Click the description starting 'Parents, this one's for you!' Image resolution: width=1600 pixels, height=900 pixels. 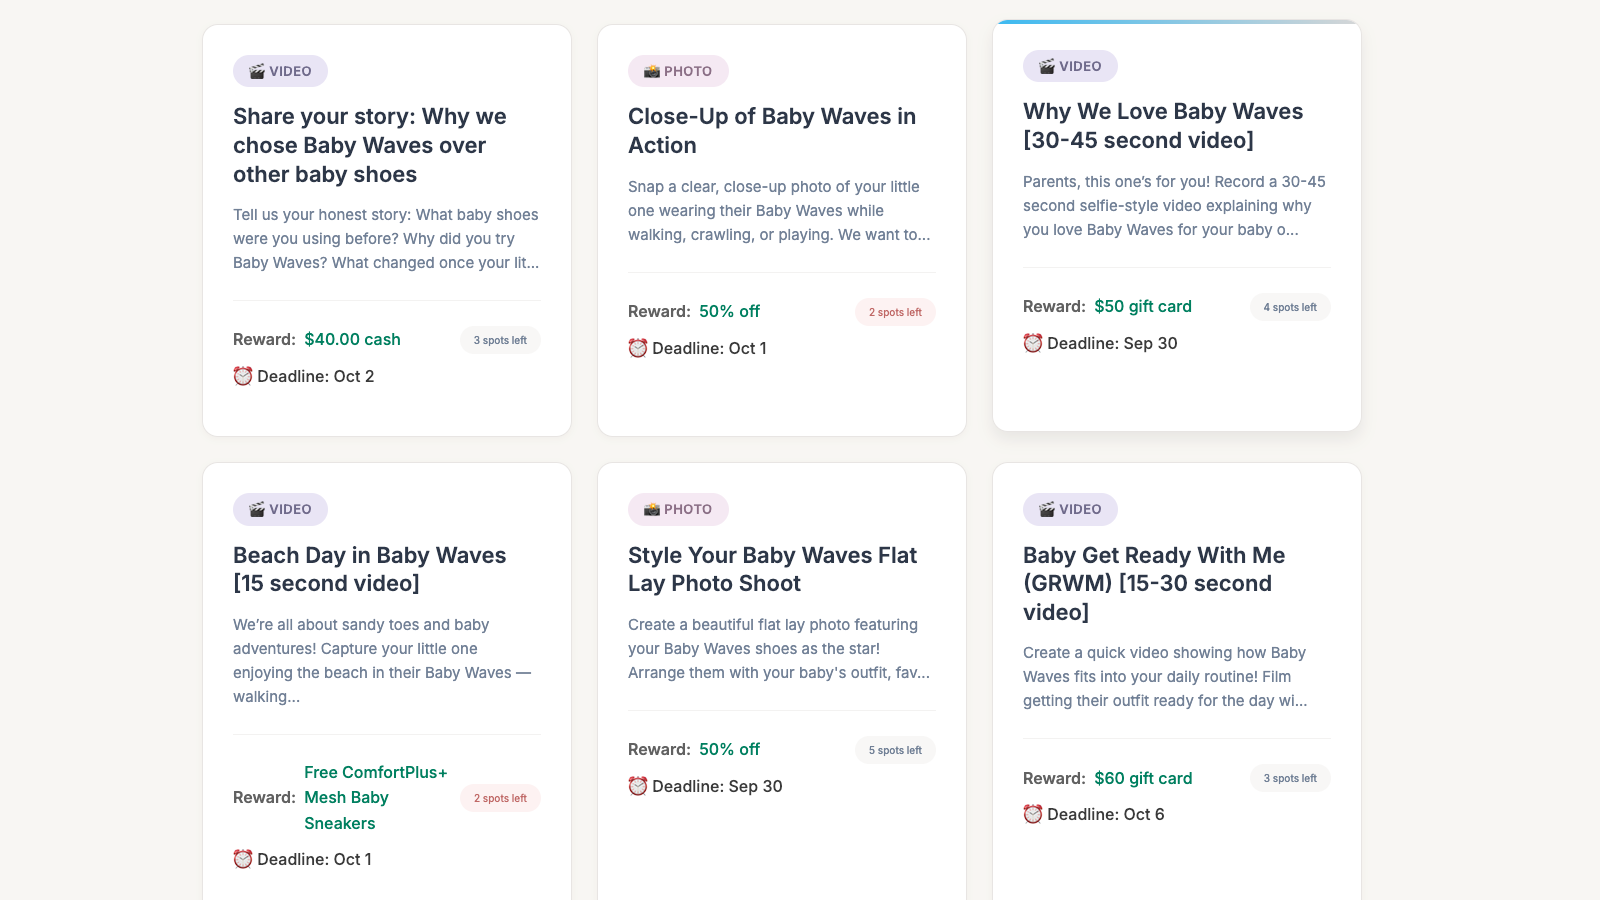(1175, 206)
